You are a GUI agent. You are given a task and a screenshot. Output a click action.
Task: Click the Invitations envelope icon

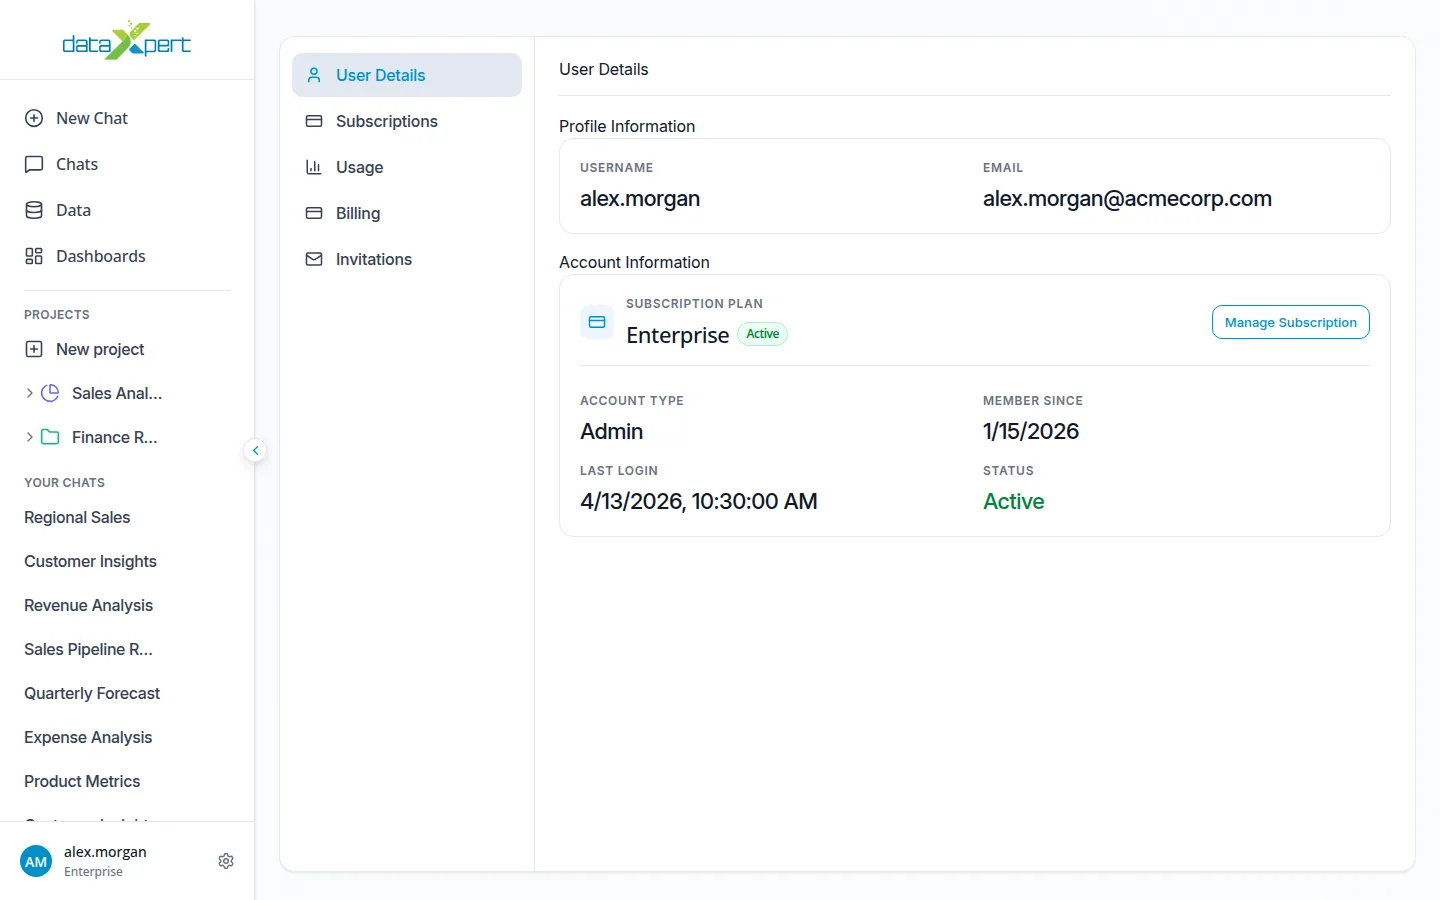click(314, 259)
